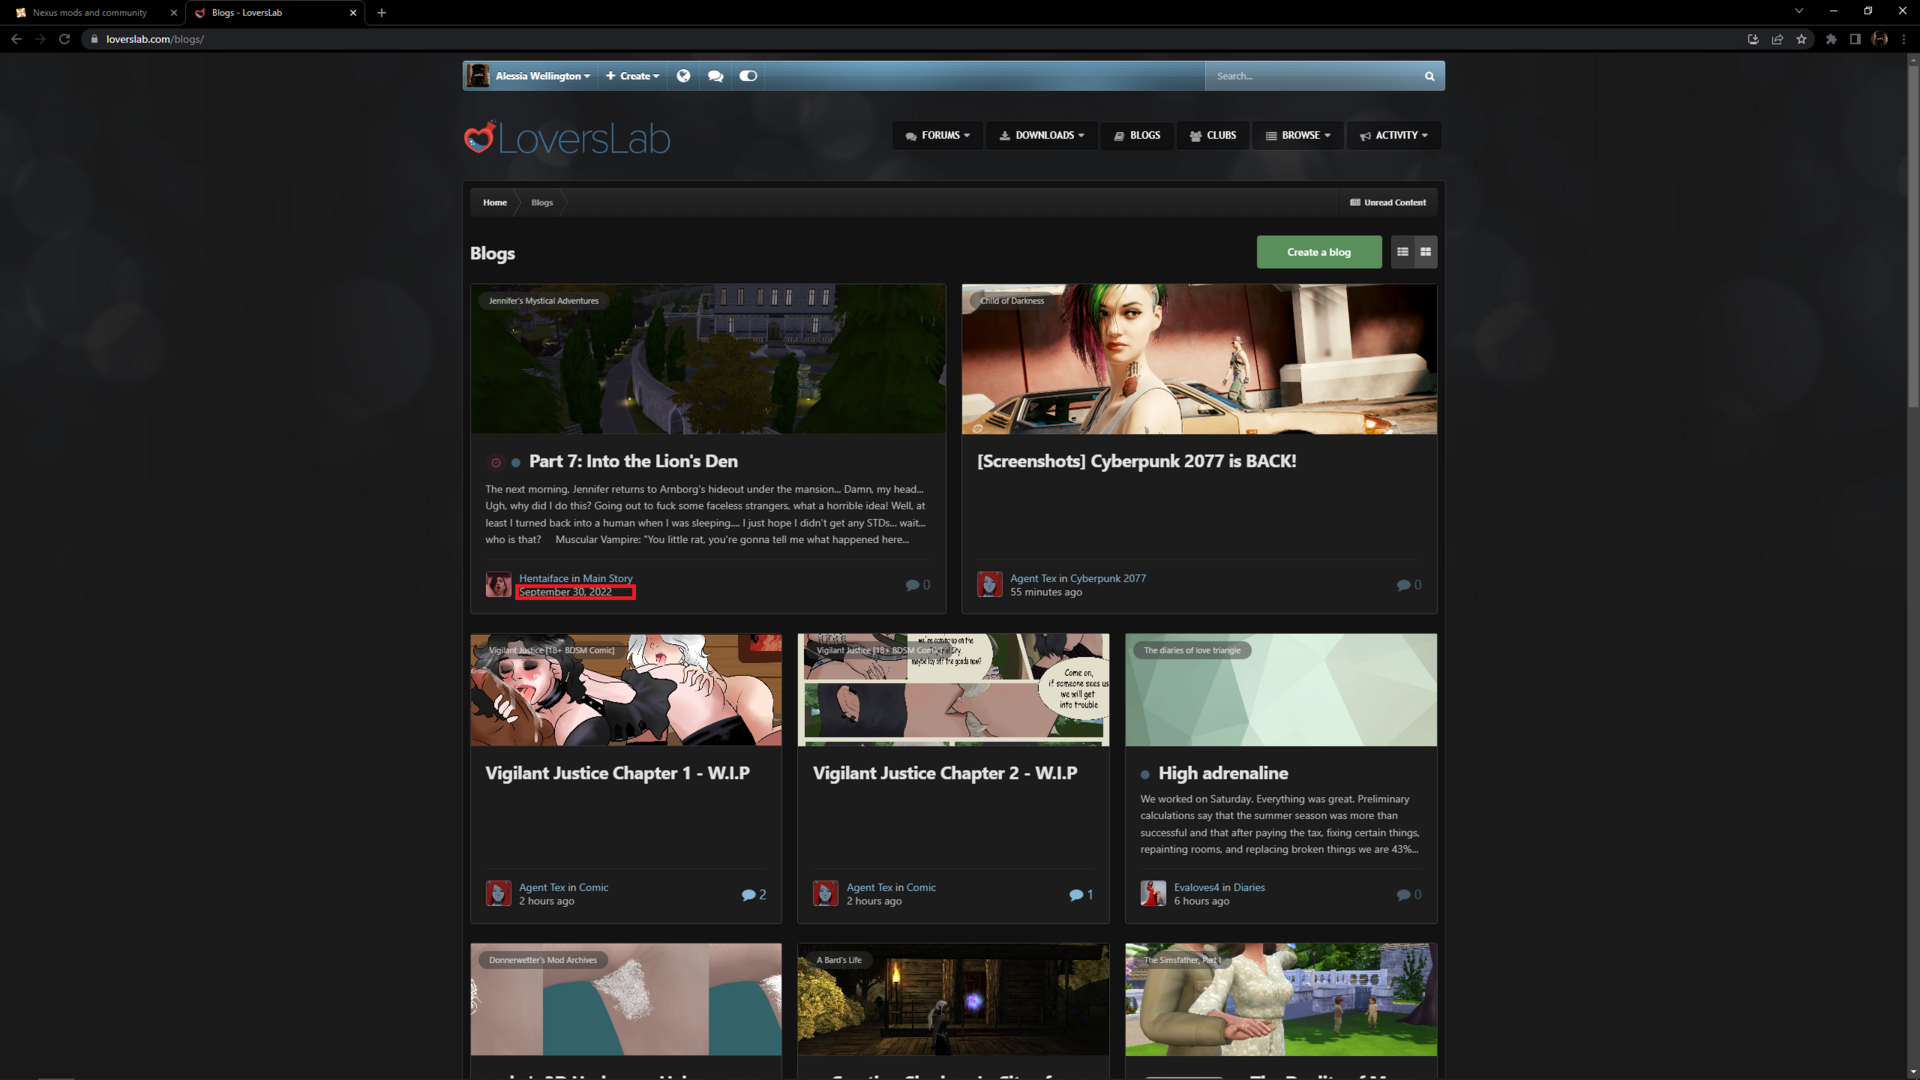Open the mansion night scene cover thumbnail

click(x=708, y=359)
